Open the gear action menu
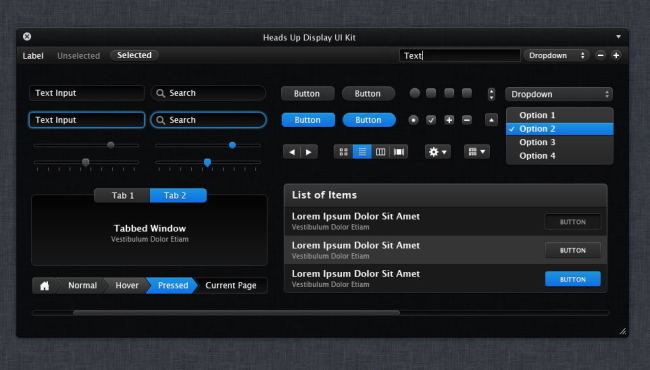This screenshot has width=650, height=370. tap(438, 152)
